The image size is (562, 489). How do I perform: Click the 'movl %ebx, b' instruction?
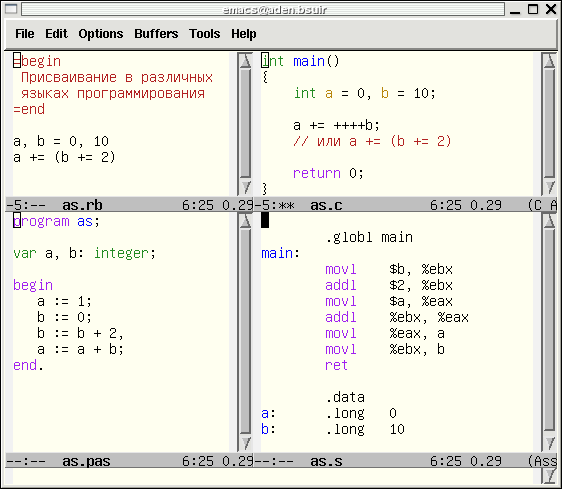[x=385, y=349]
